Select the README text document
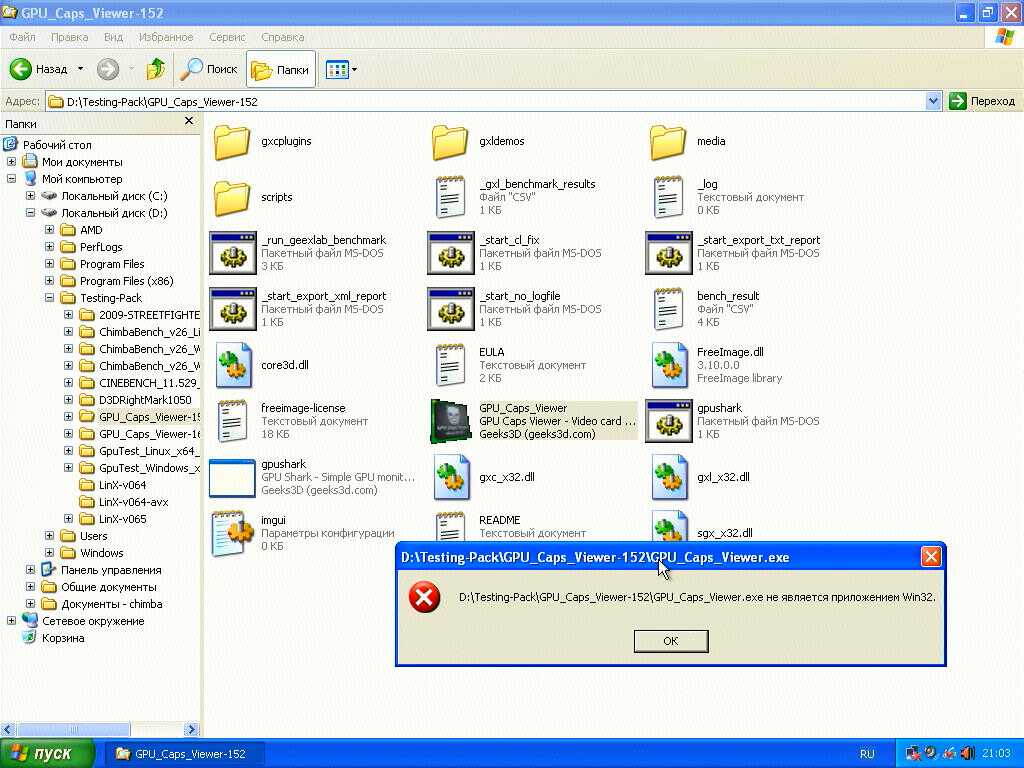The width and height of the screenshot is (1024, 768). tap(500, 520)
